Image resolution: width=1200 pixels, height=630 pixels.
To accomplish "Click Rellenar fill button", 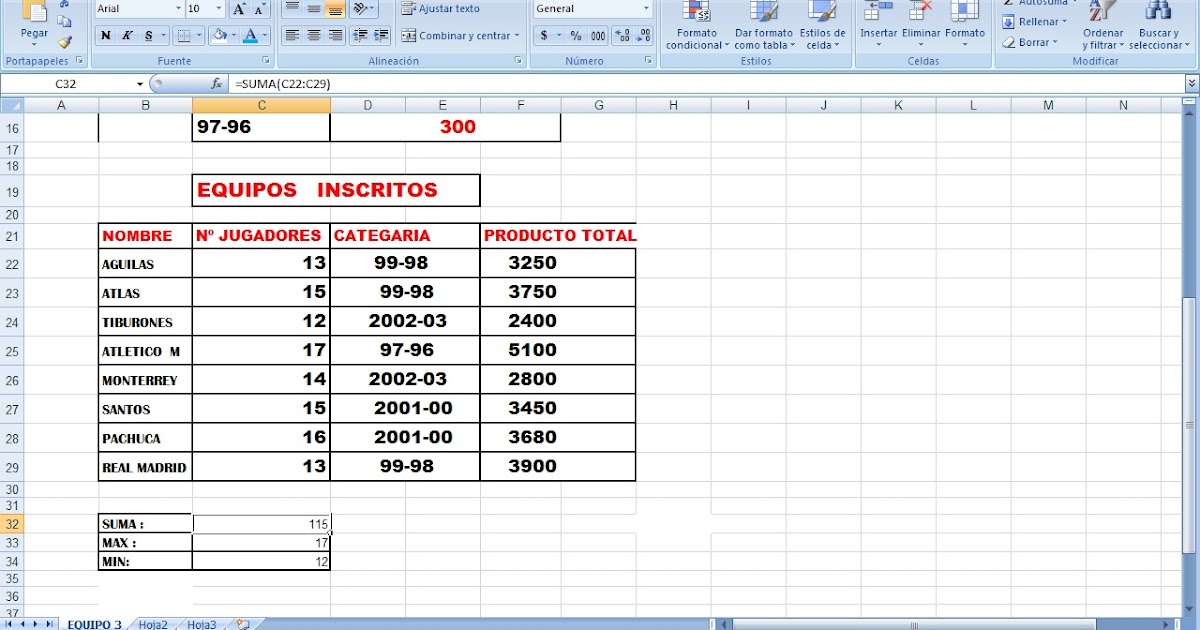I will pos(1035,22).
